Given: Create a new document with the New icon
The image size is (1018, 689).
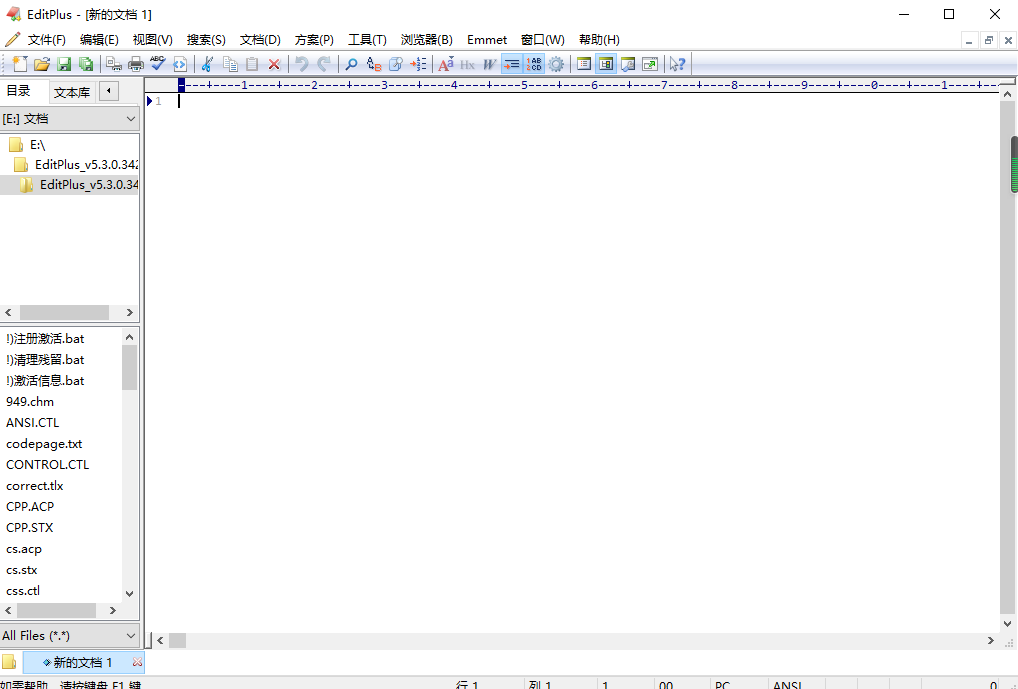Looking at the screenshot, I should coord(19,64).
